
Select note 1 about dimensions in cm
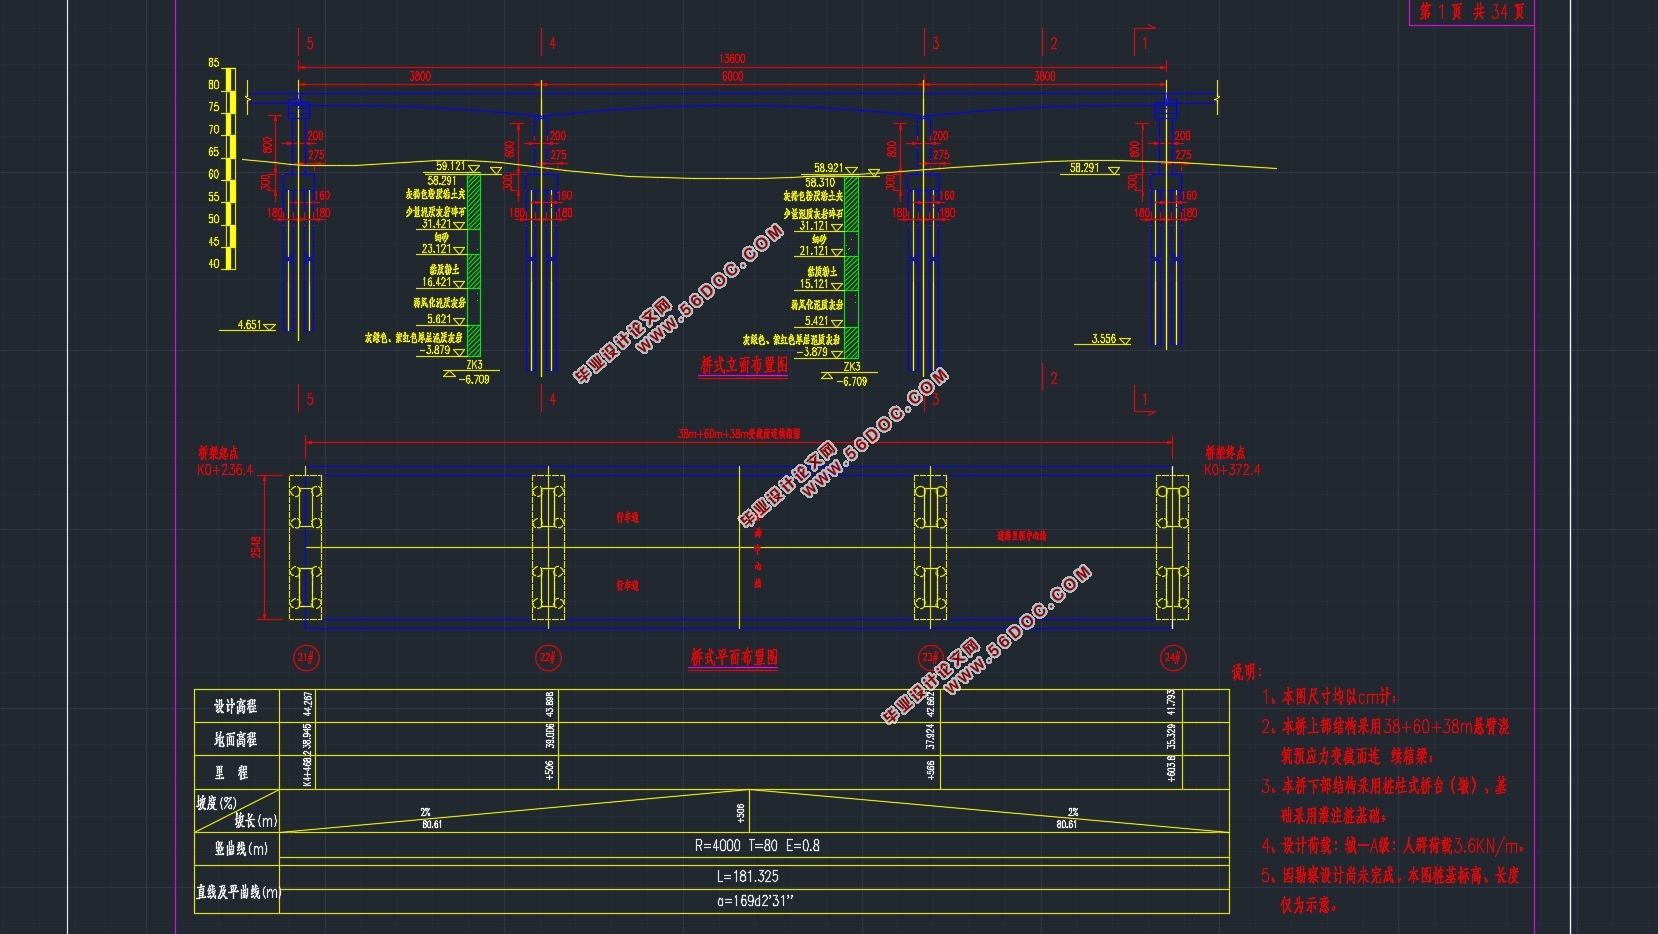[x=1330, y=697]
